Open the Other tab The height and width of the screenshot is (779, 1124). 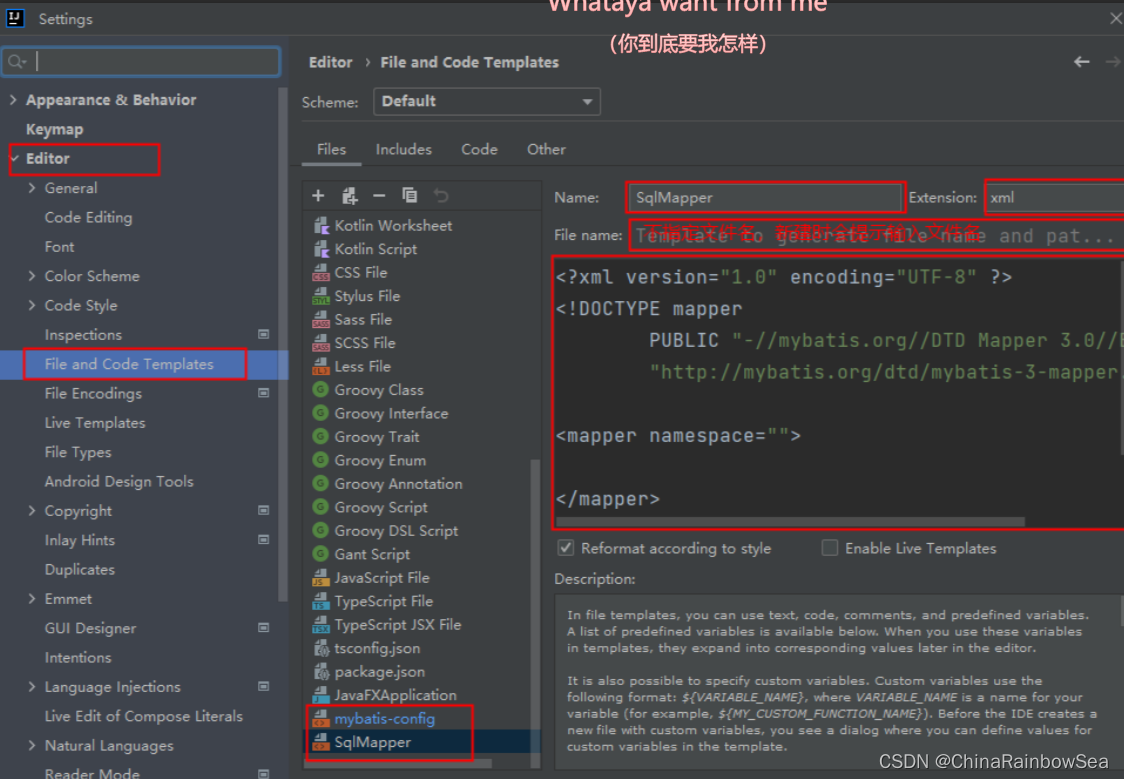click(x=546, y=149)
